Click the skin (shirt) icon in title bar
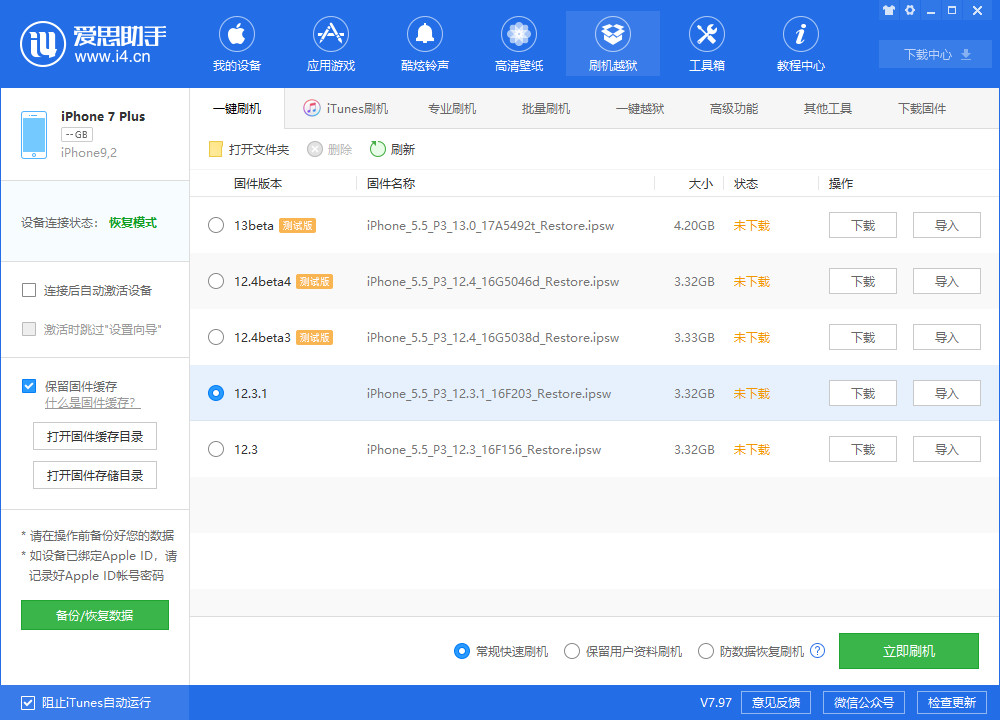The image size is (1000, 720). pyautogui.click(x=888, y=10)
